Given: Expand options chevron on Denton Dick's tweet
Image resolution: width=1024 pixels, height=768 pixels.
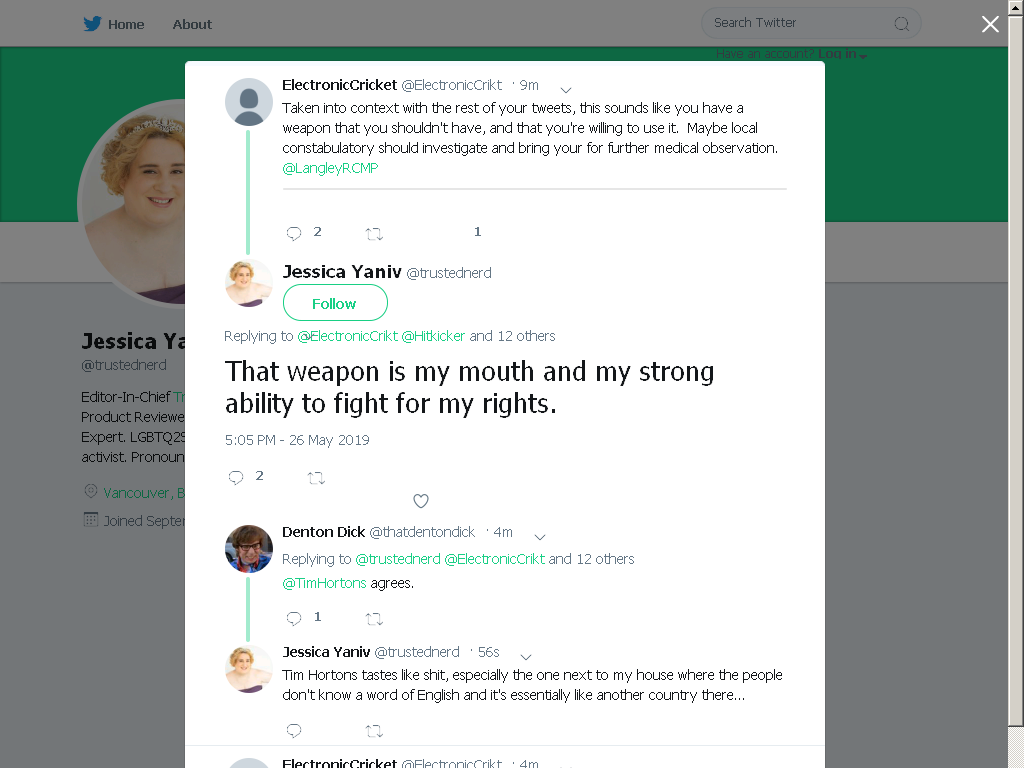Looking at the screenshot, I should (540, 537).
